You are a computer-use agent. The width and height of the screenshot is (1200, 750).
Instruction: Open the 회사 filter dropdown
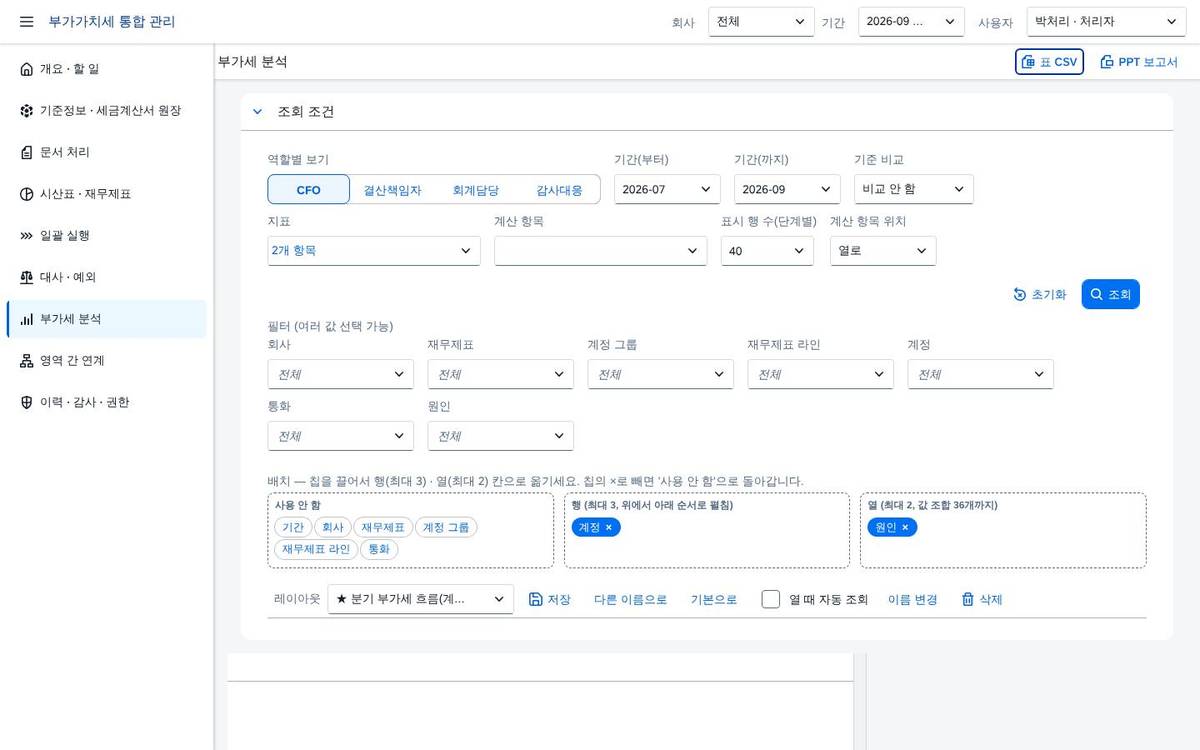[x=341, y=374]
